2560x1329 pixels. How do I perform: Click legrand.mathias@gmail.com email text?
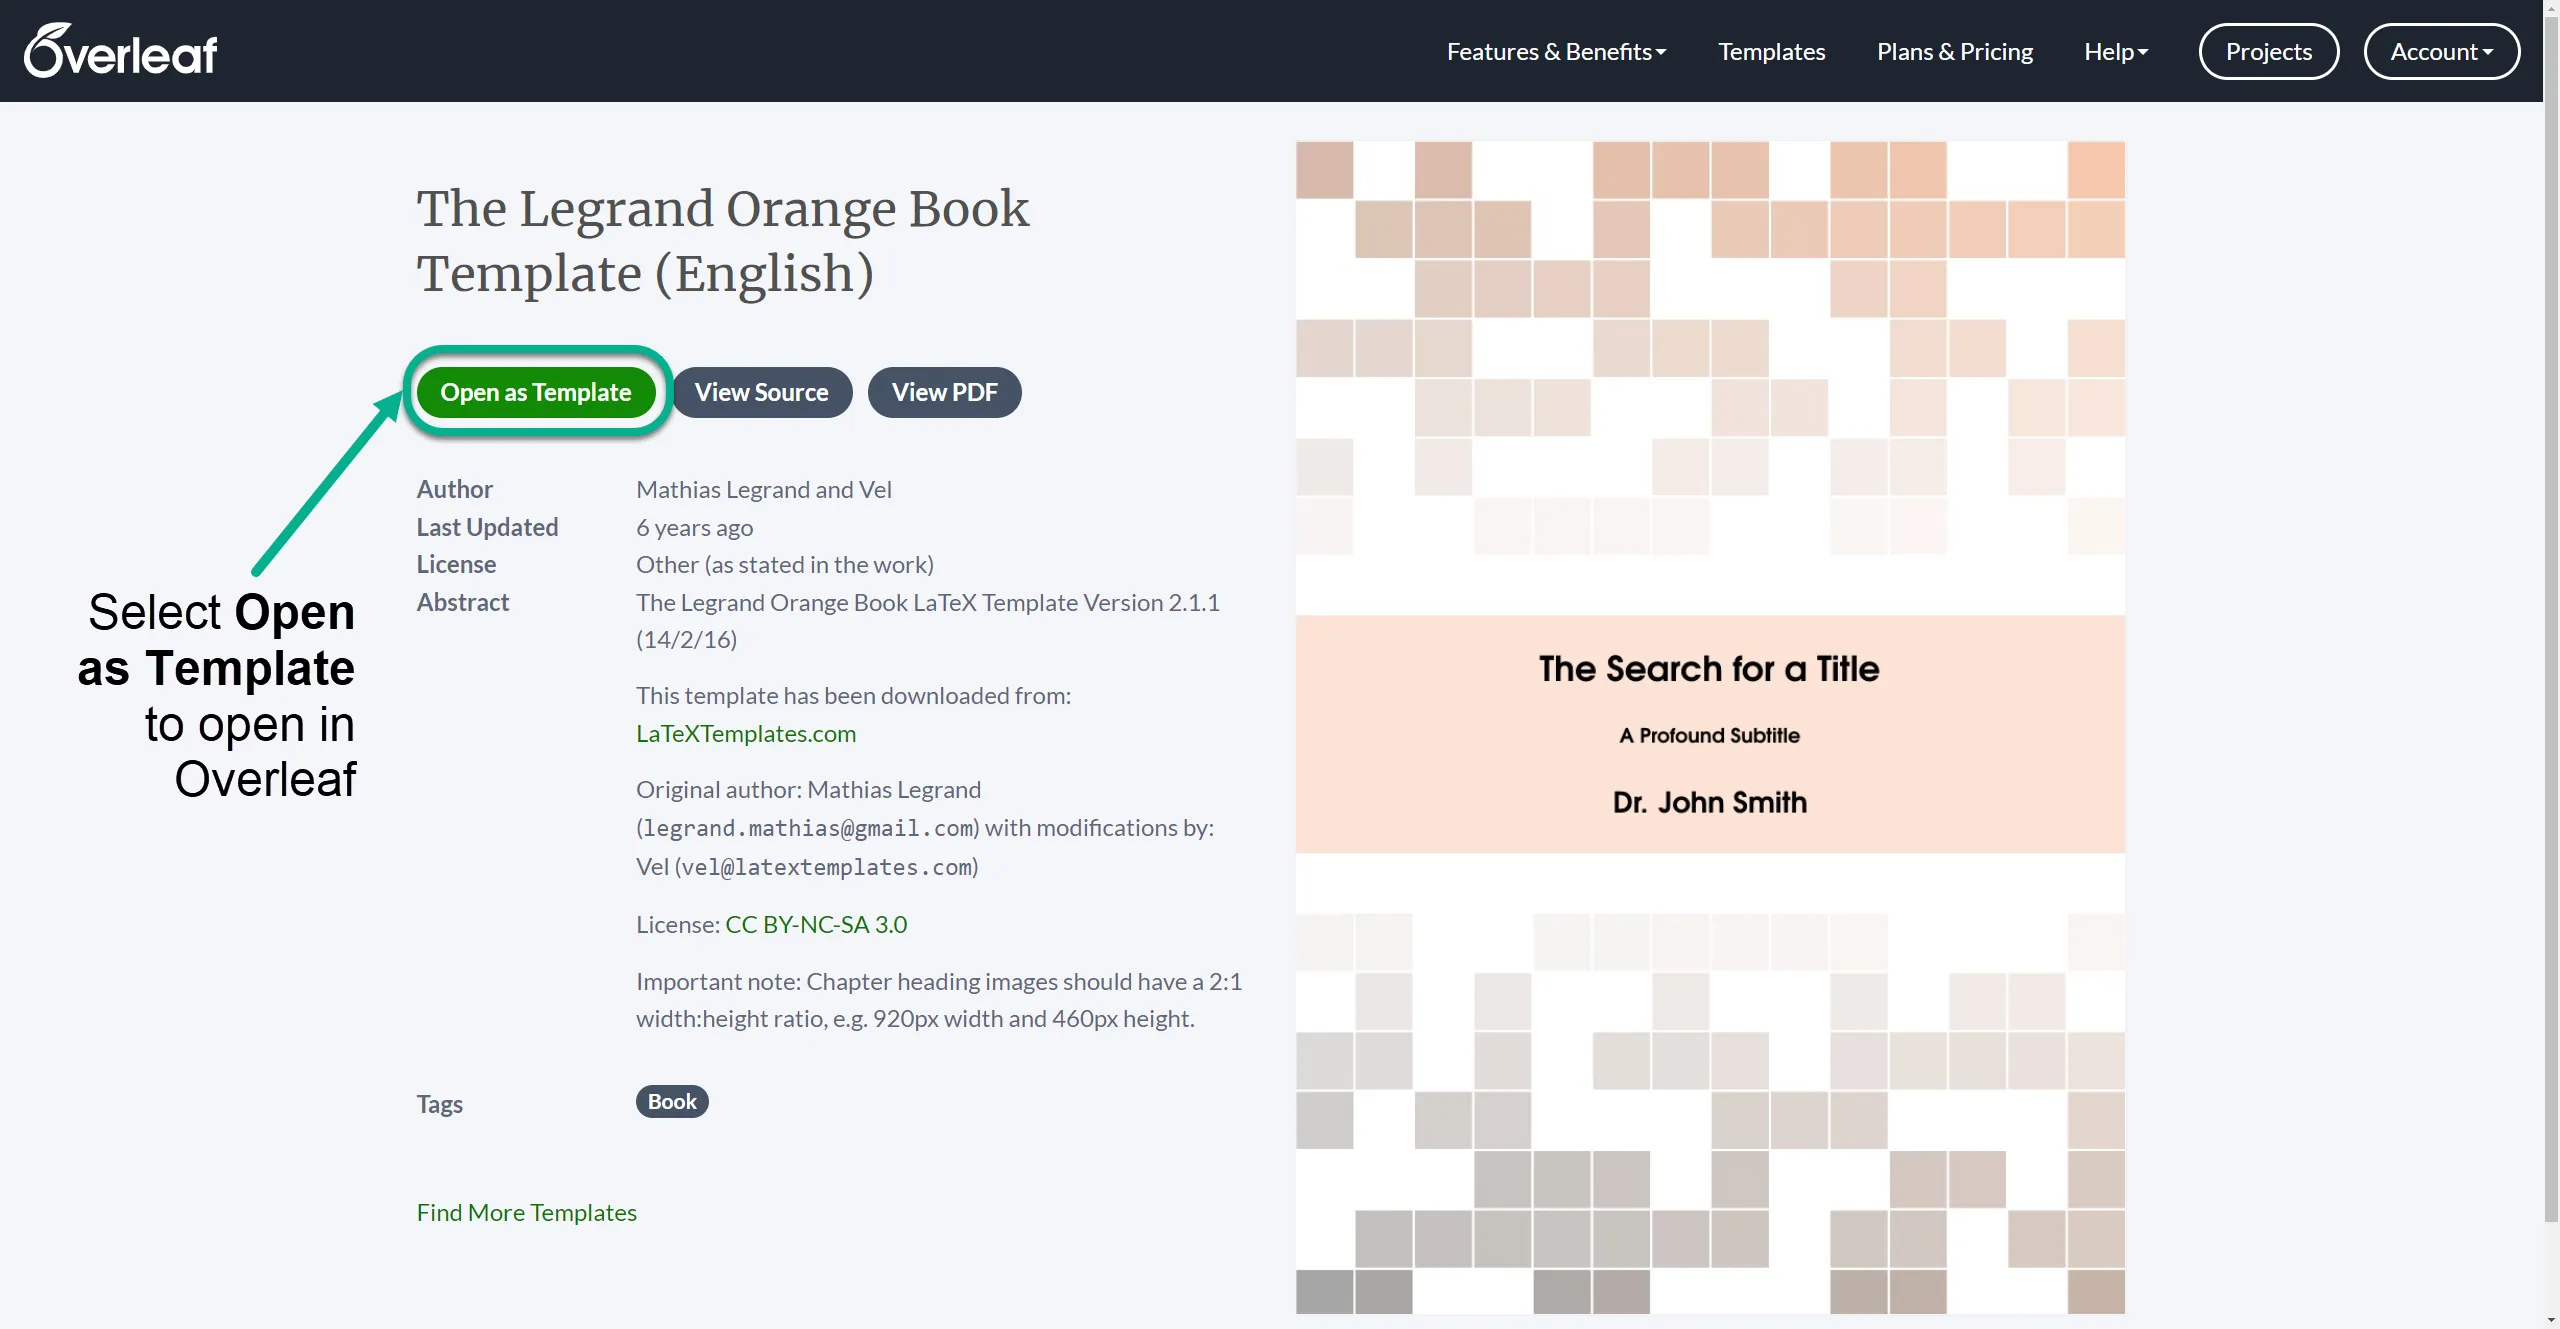(x=808, y=828)
